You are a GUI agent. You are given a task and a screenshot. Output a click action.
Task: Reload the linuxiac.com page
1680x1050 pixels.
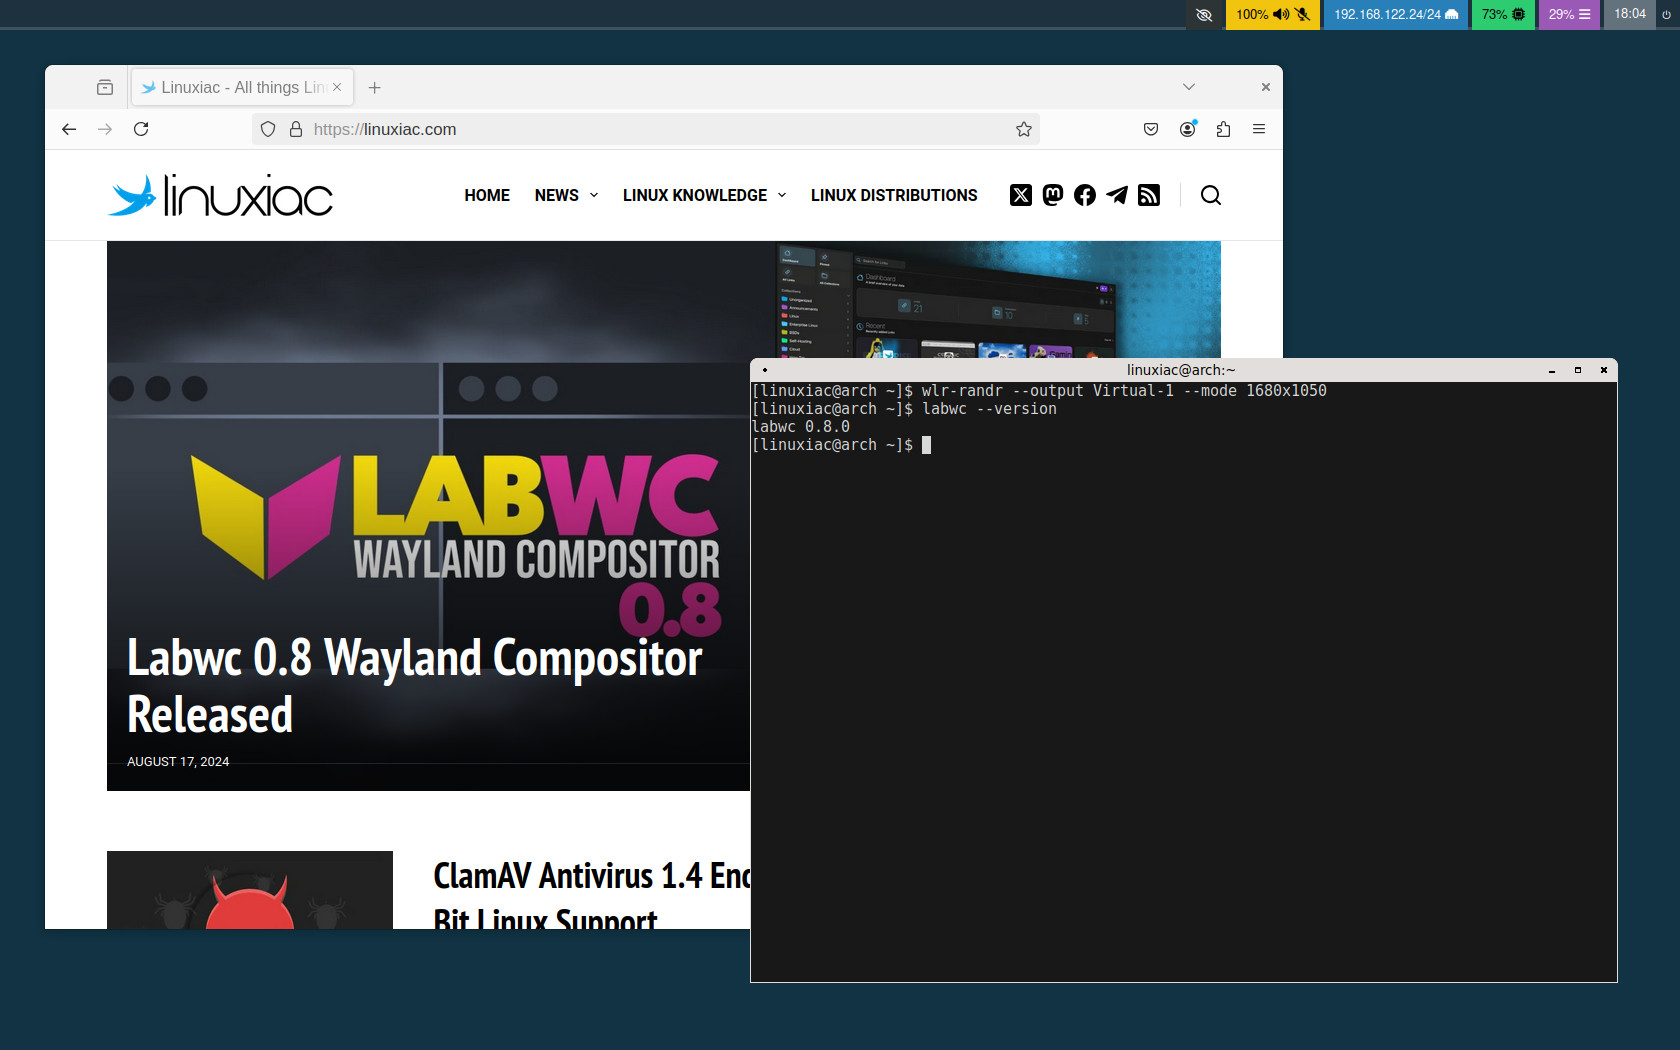(x=141, y=129)
